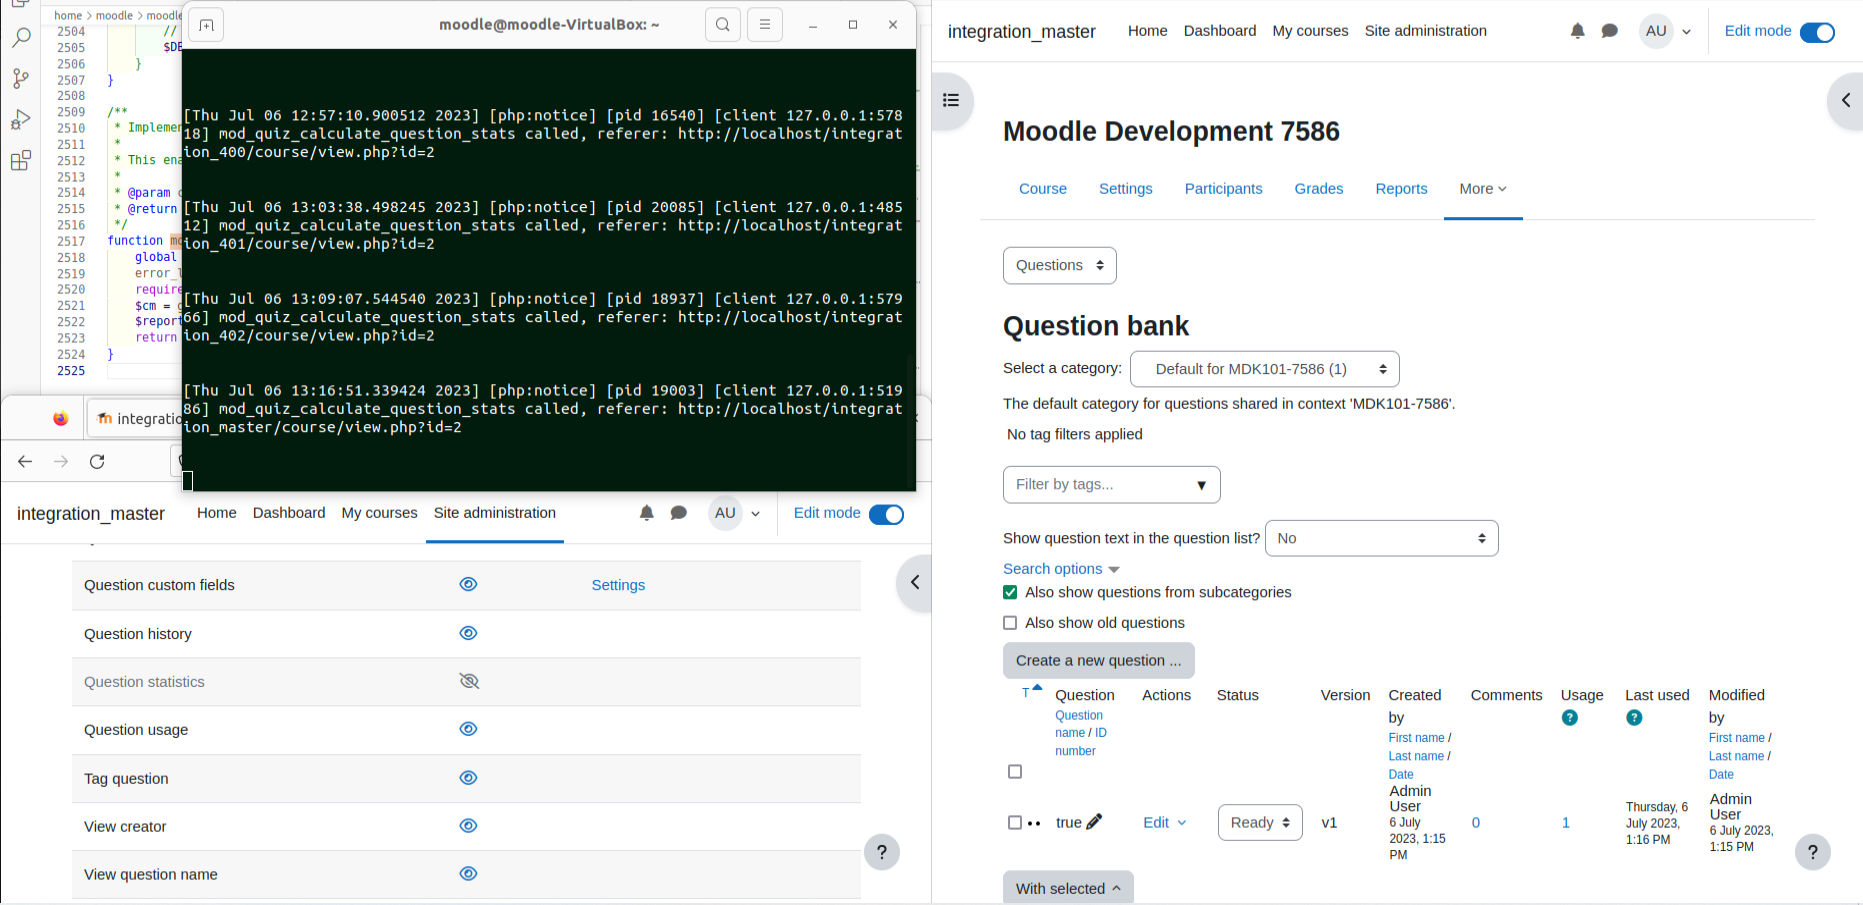Open the Questions page selector dropdown
The height and width of the screenshot is (905, 1863).
pos(1060,265)
